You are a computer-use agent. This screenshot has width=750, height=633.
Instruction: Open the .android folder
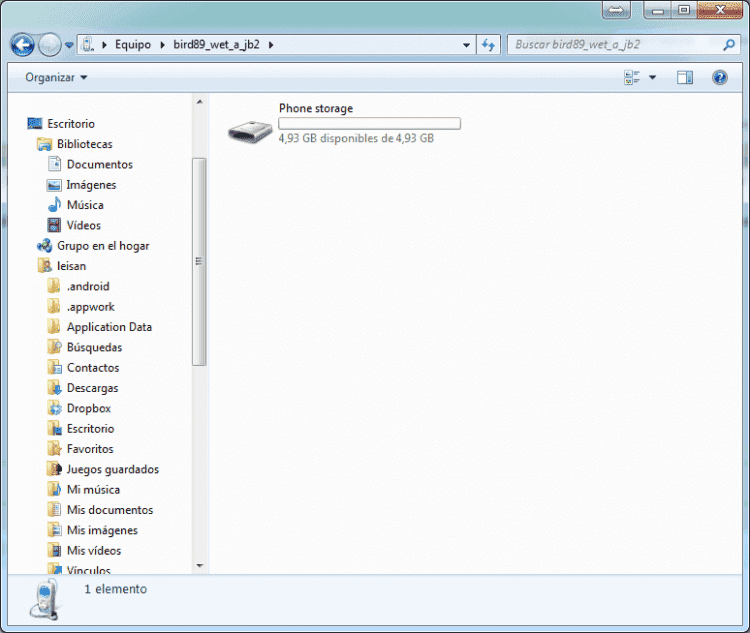click(x=88, y=286)
